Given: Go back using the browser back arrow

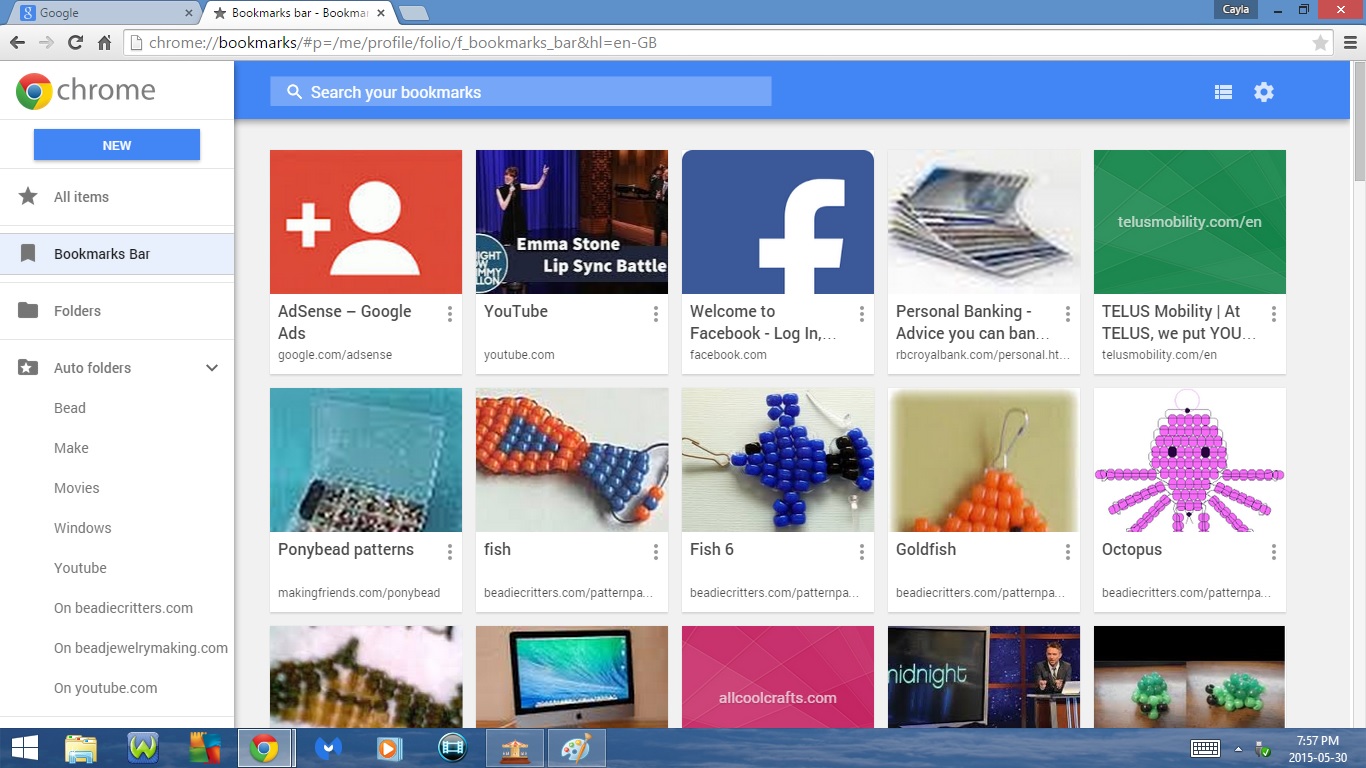Looking at the screenshot, I should click(17, 43).
